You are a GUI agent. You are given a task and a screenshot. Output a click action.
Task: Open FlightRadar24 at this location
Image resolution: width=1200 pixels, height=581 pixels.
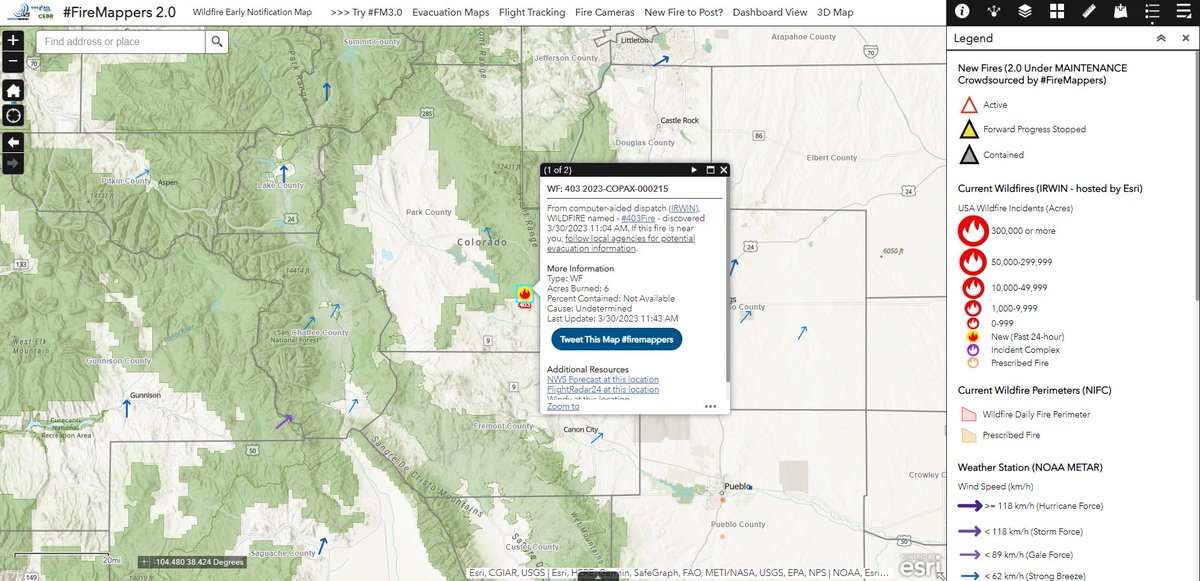pos(603,390)
